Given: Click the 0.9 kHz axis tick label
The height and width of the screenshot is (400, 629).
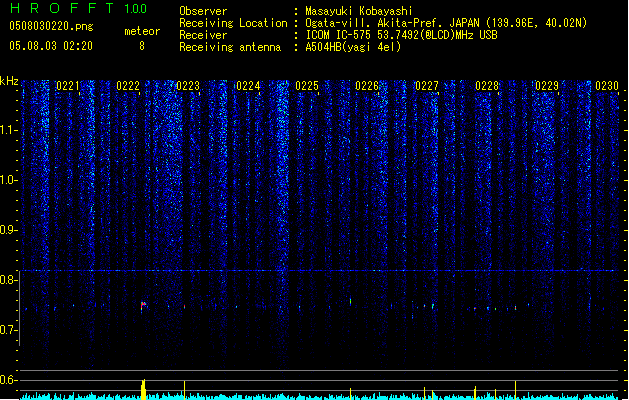Looking at the screenshot, I should (9, 230).
